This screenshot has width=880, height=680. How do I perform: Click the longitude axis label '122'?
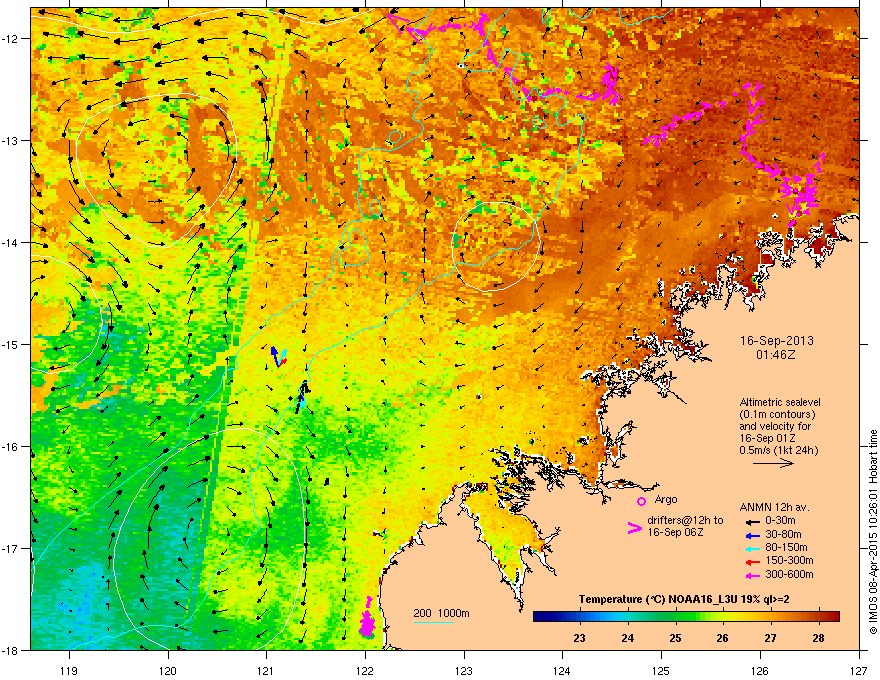365,670
